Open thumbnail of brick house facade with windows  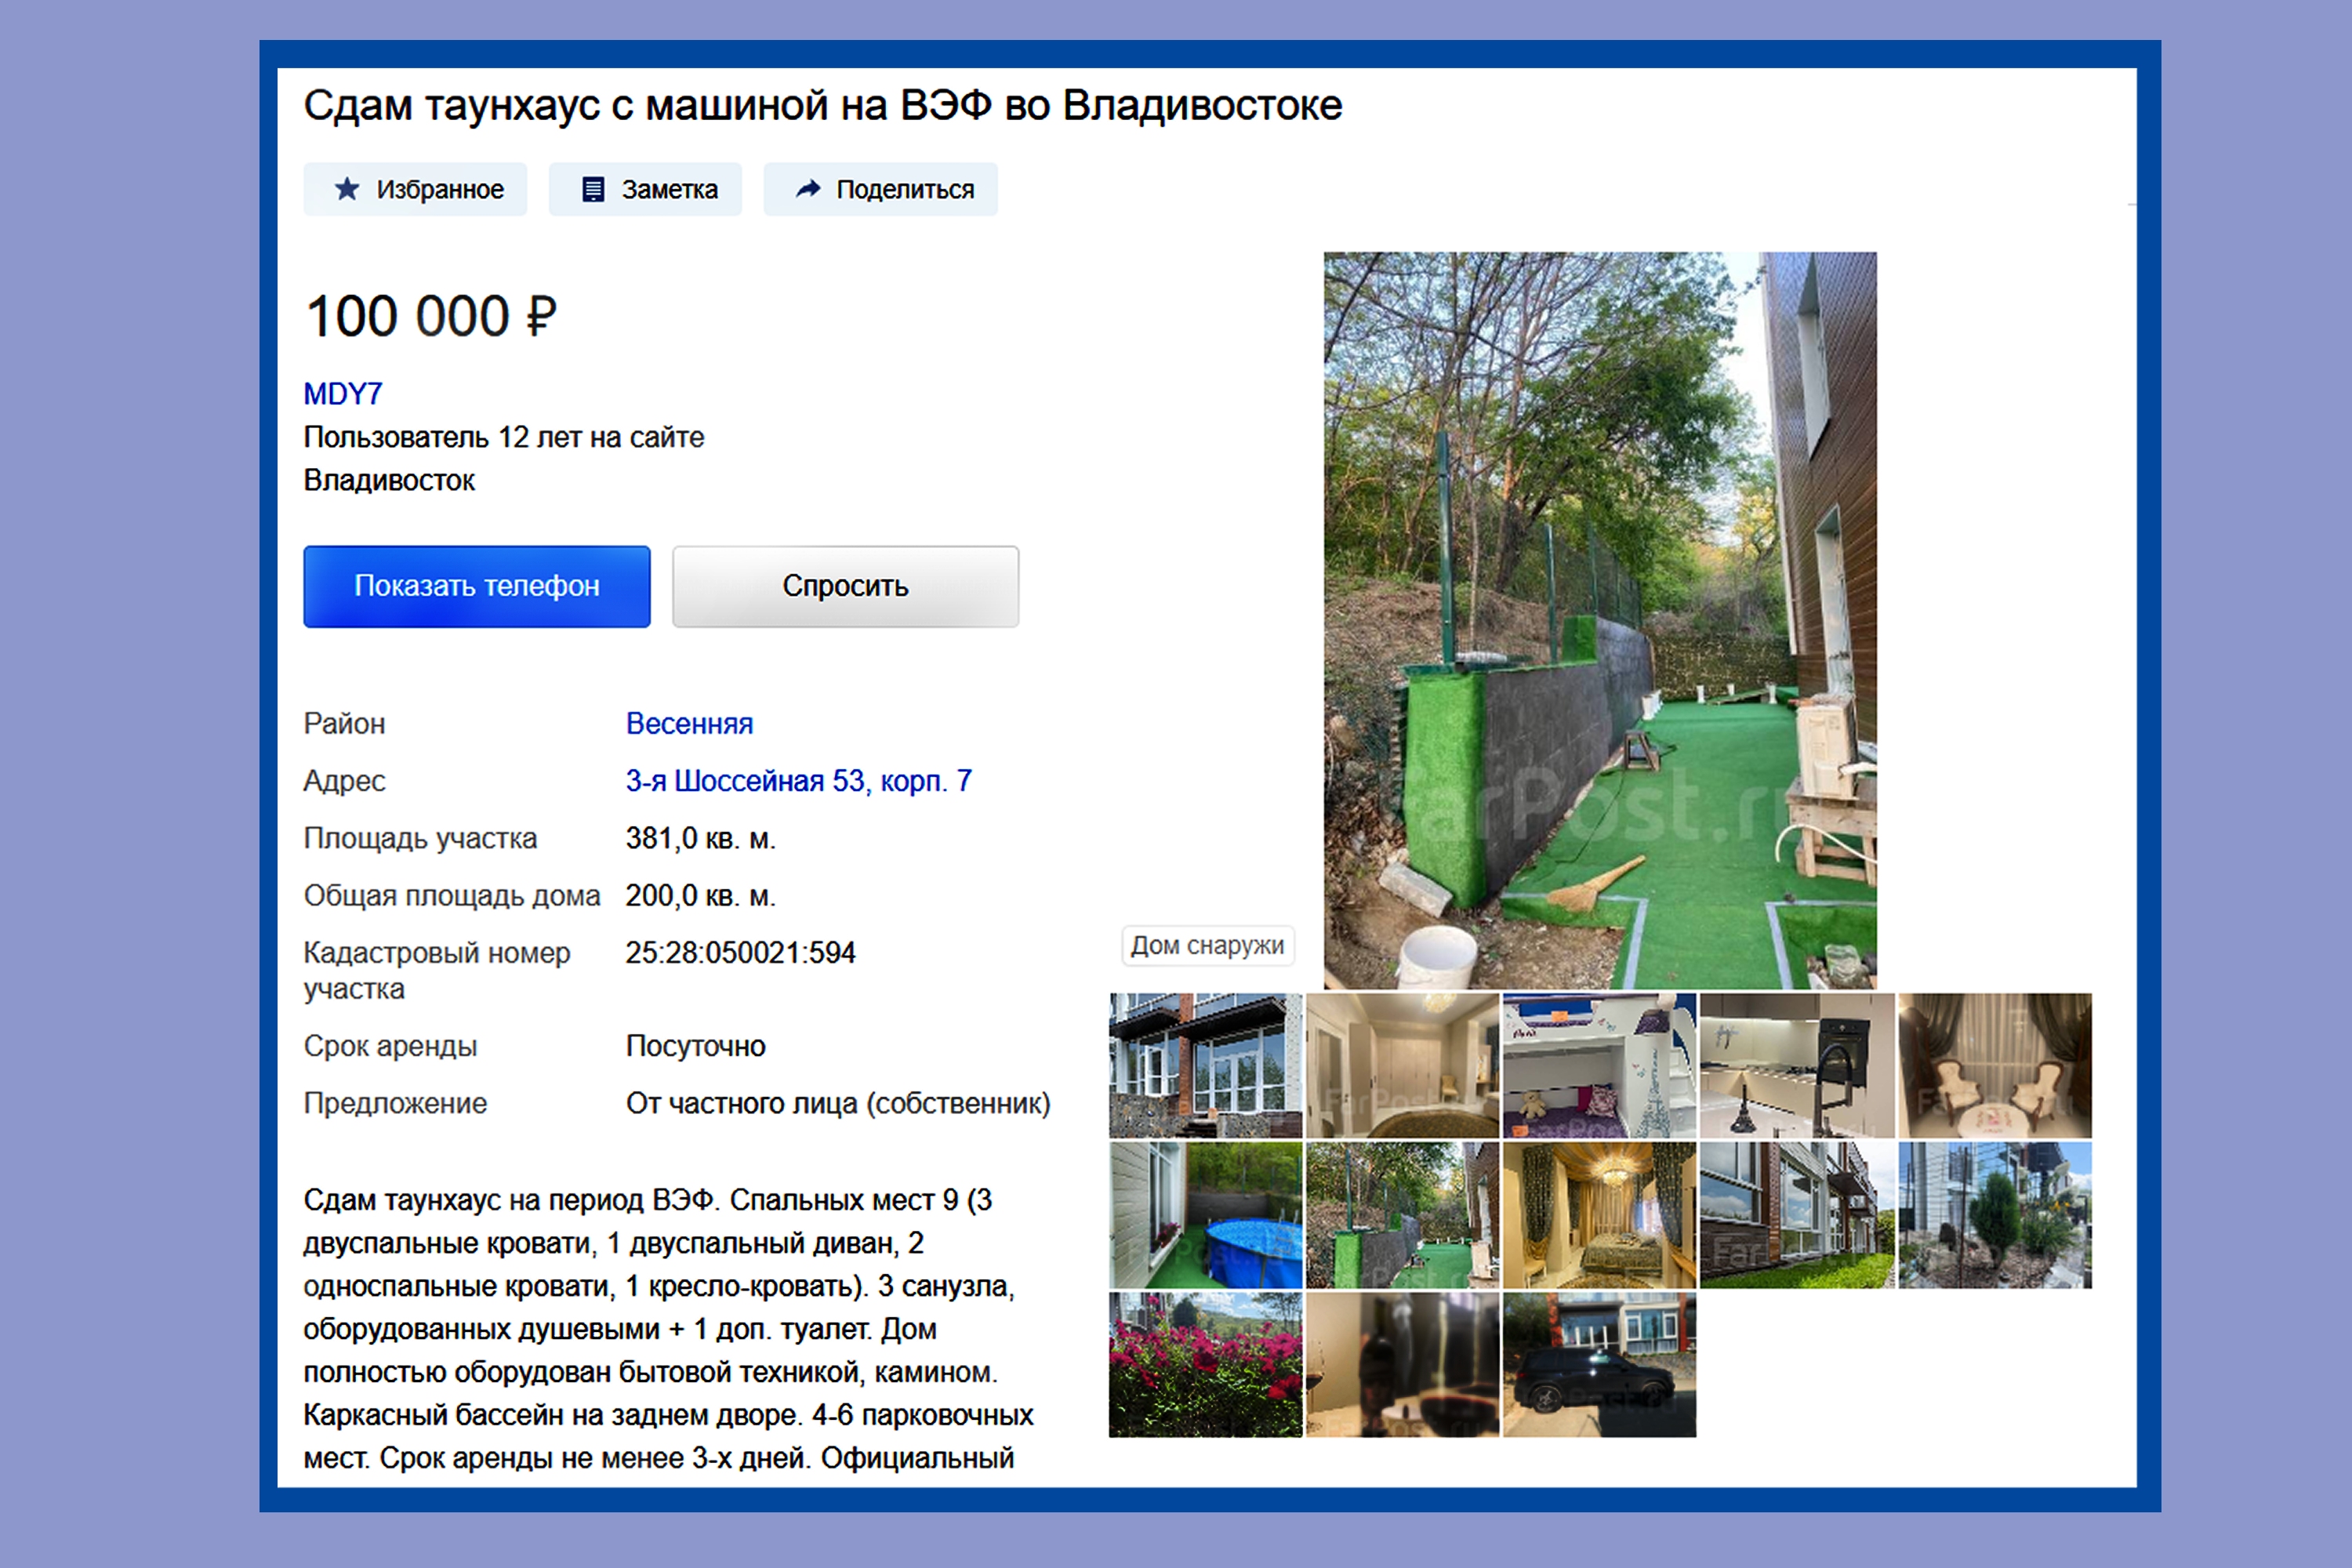tap(1205, 1065)
